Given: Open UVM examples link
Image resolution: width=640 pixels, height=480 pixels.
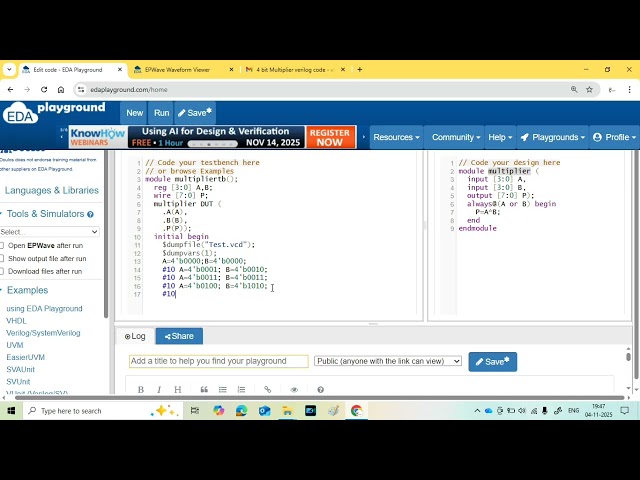Looking at the screenshot, I should coord(15,345).
